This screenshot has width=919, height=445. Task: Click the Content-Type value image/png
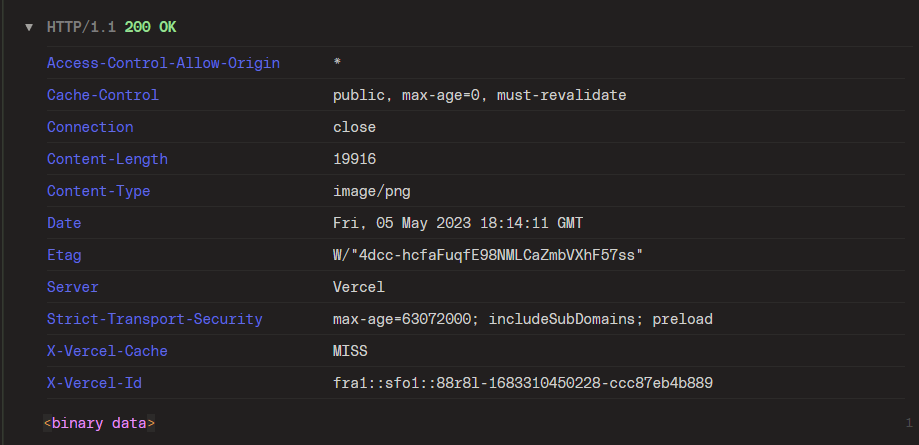[372, 191]
